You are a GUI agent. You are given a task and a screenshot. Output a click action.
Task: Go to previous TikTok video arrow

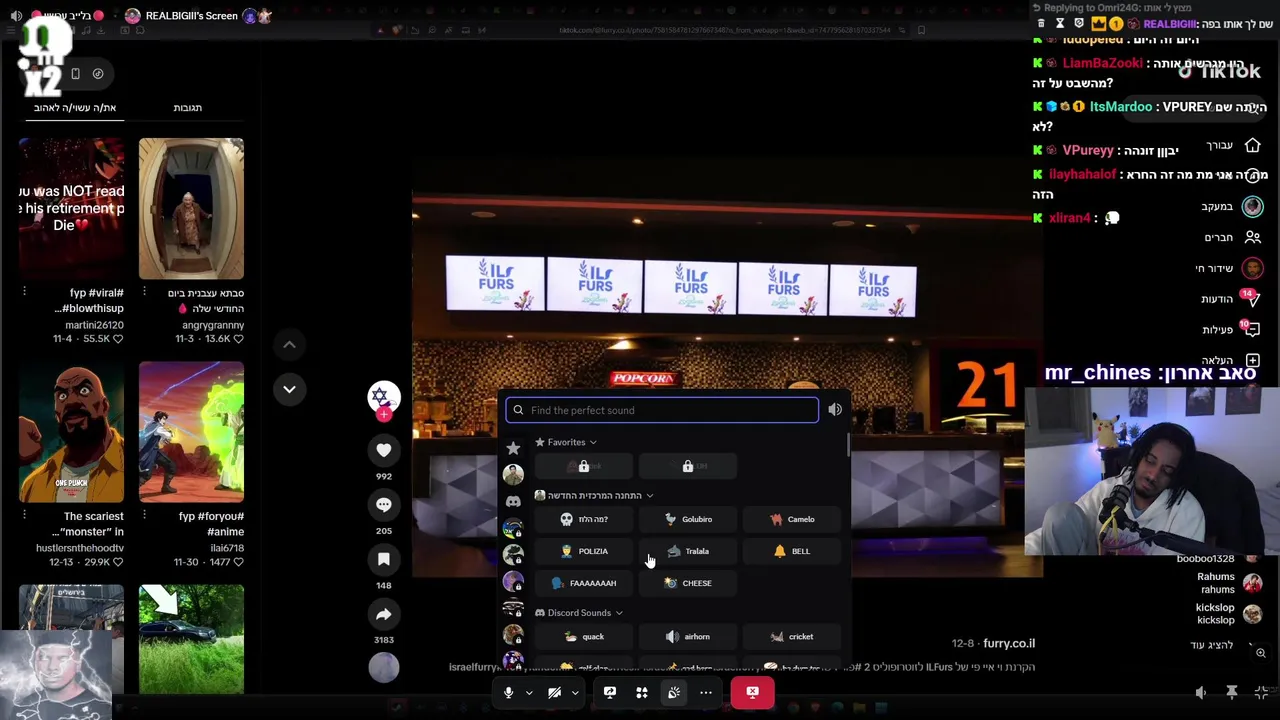point(289,345)
